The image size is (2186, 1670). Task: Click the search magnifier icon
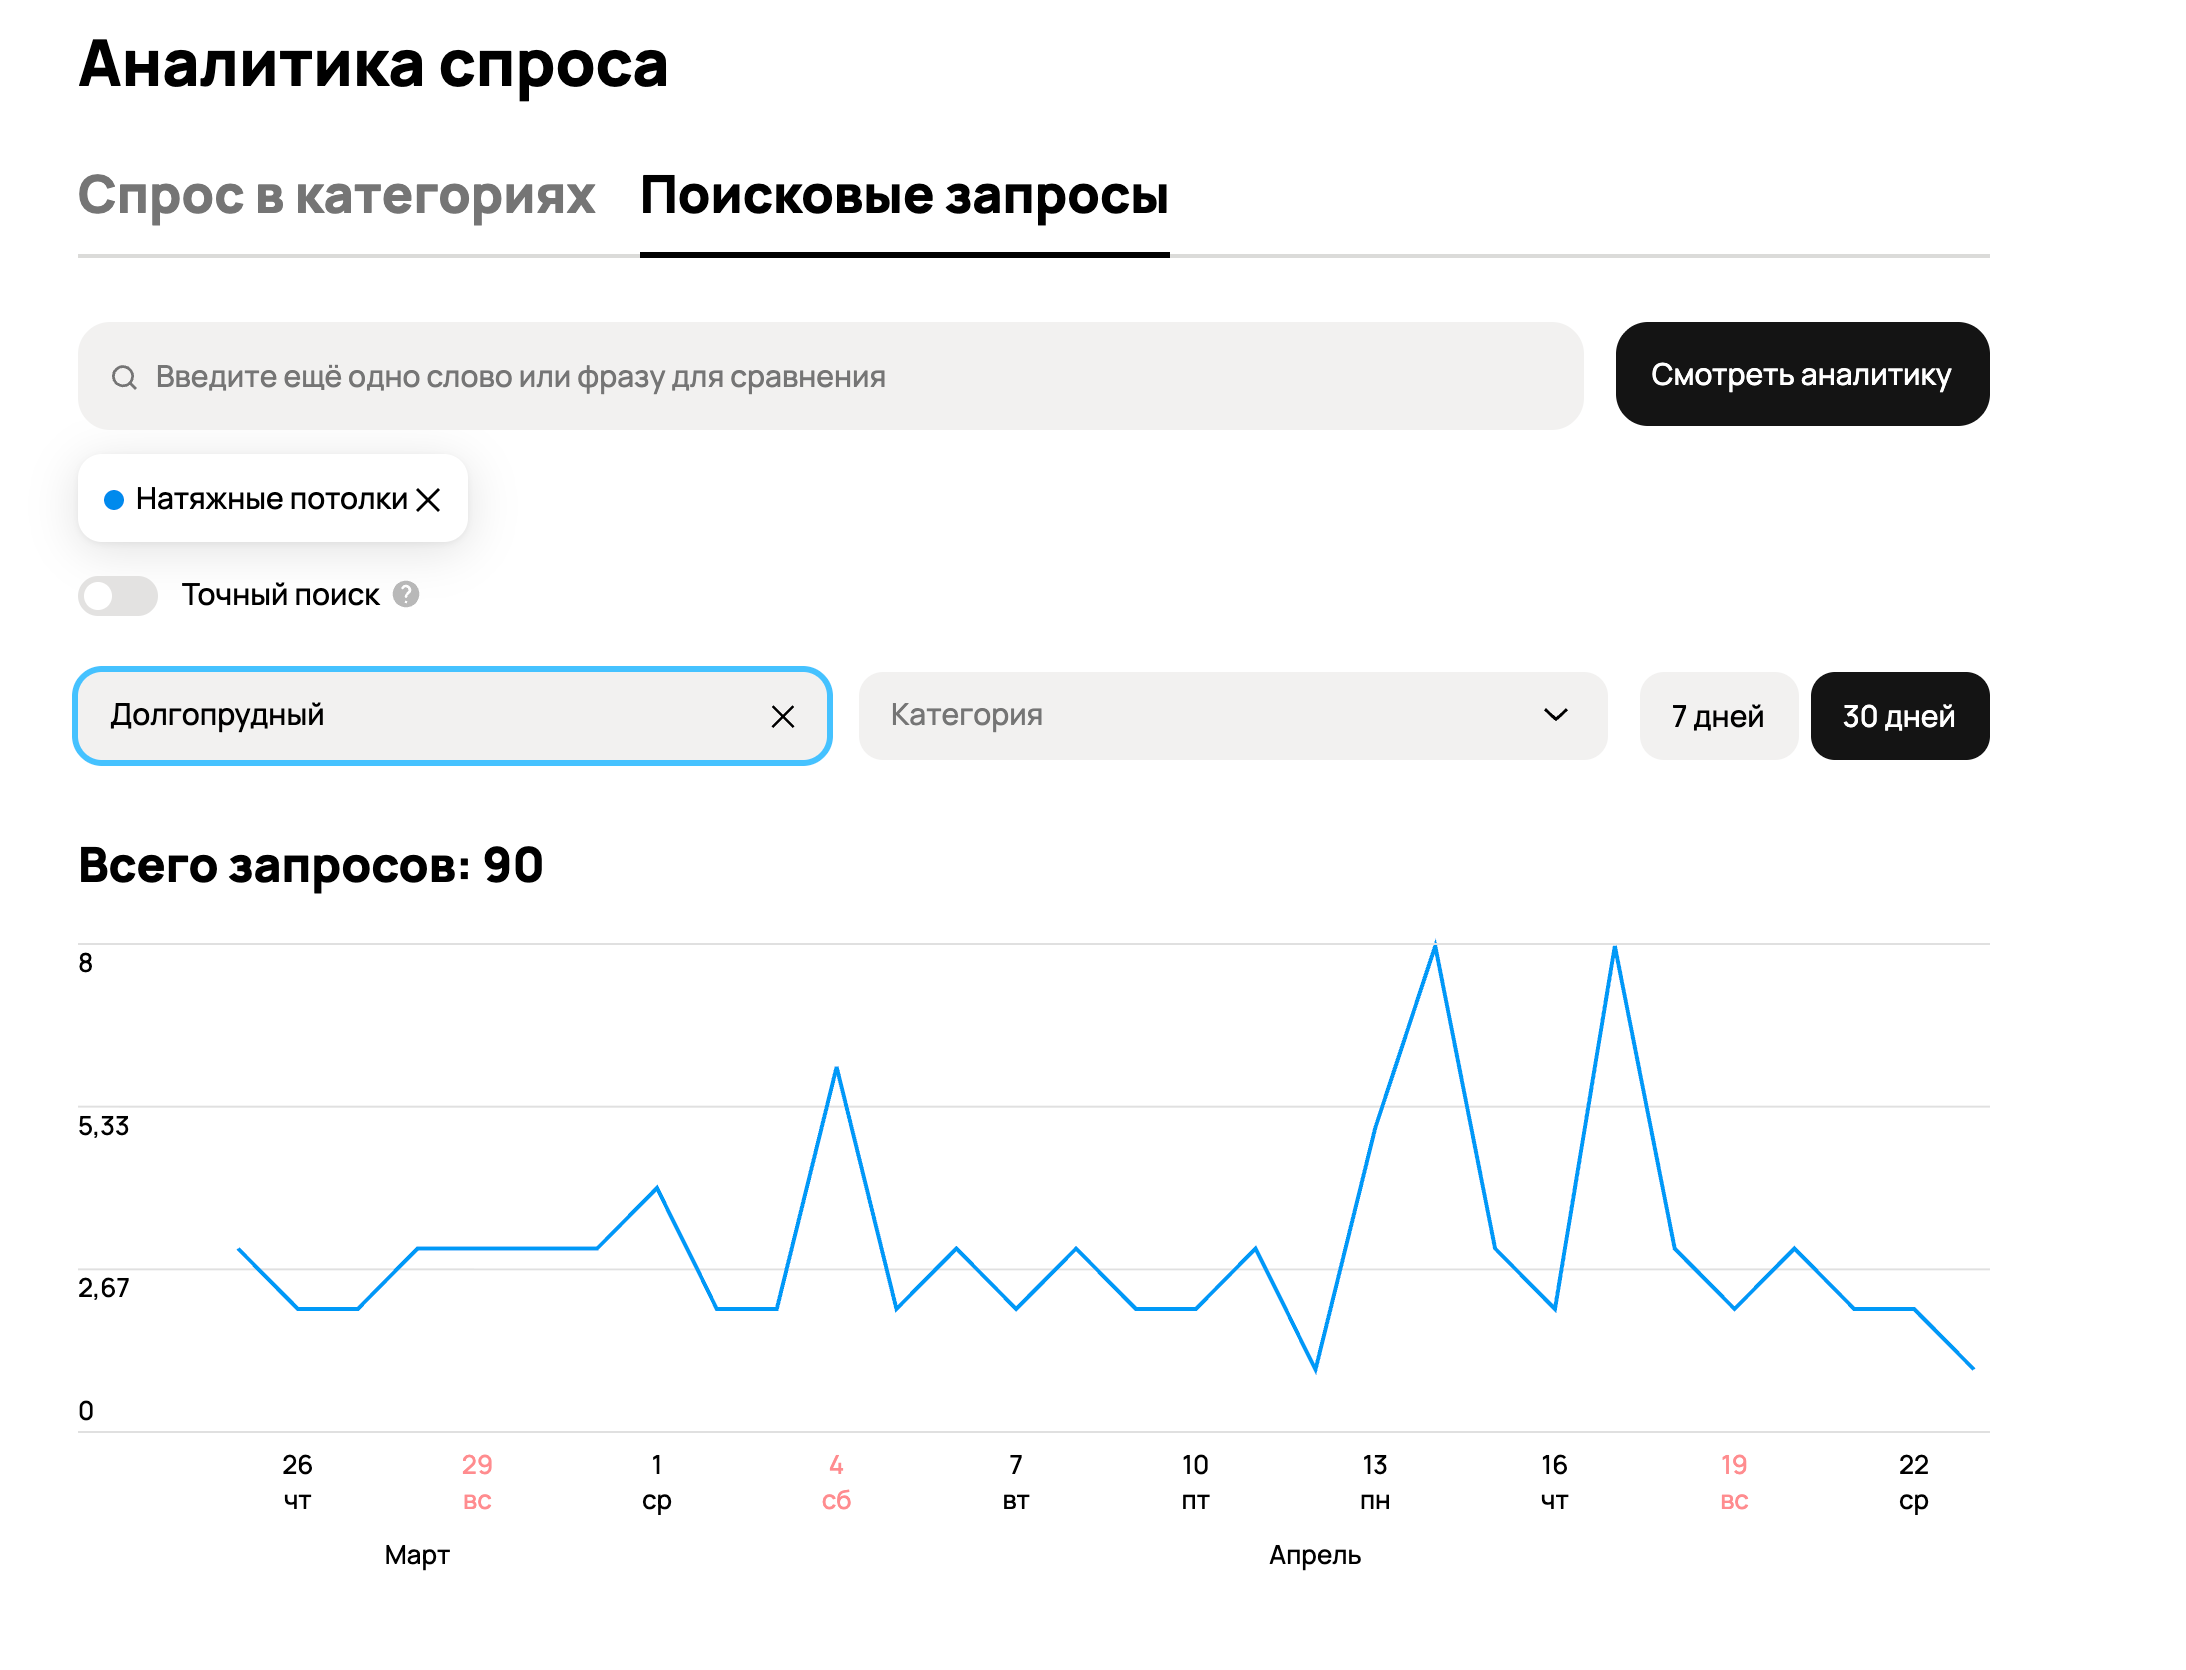click(124, 377)
